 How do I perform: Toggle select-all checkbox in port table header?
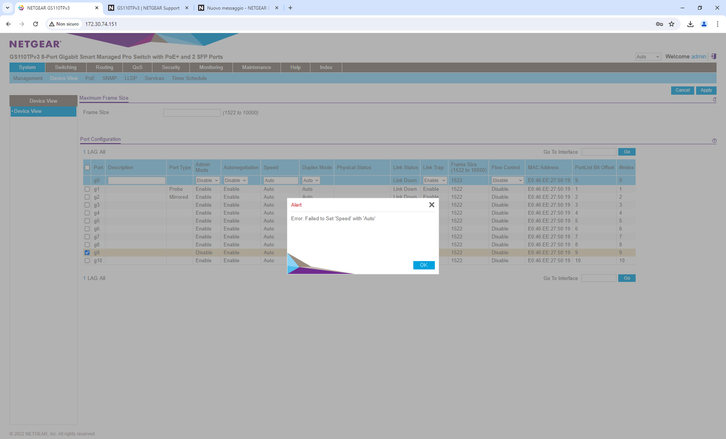pos(87,167)
